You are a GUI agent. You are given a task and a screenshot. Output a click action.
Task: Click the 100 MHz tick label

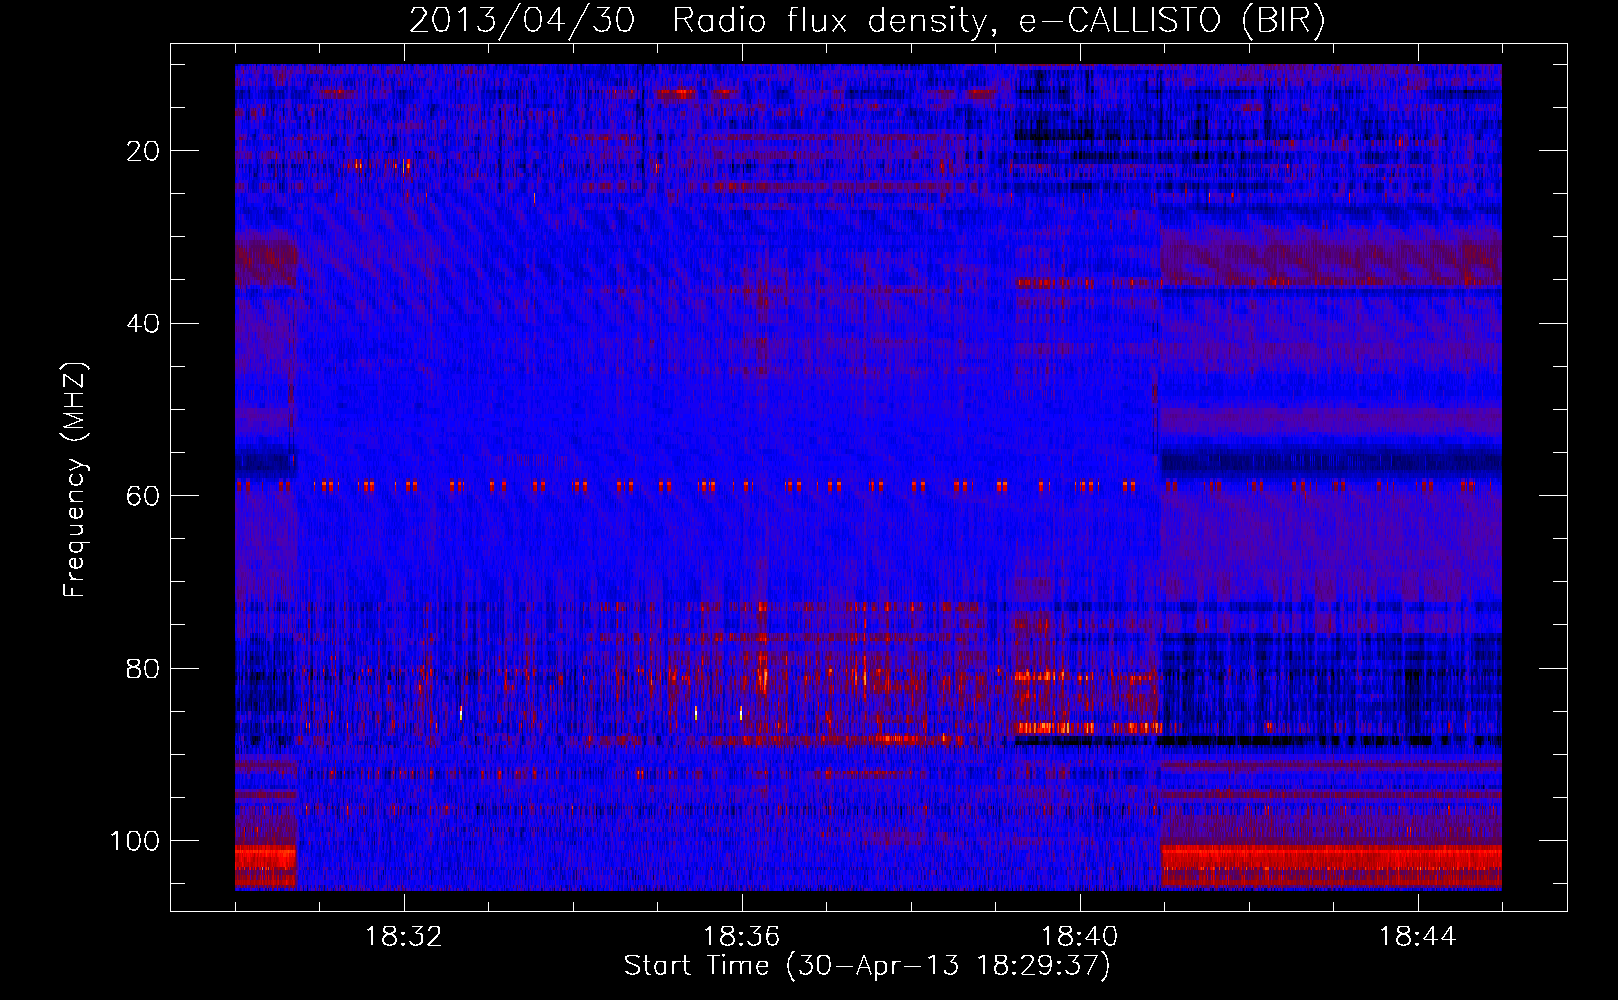coord(136,841)
